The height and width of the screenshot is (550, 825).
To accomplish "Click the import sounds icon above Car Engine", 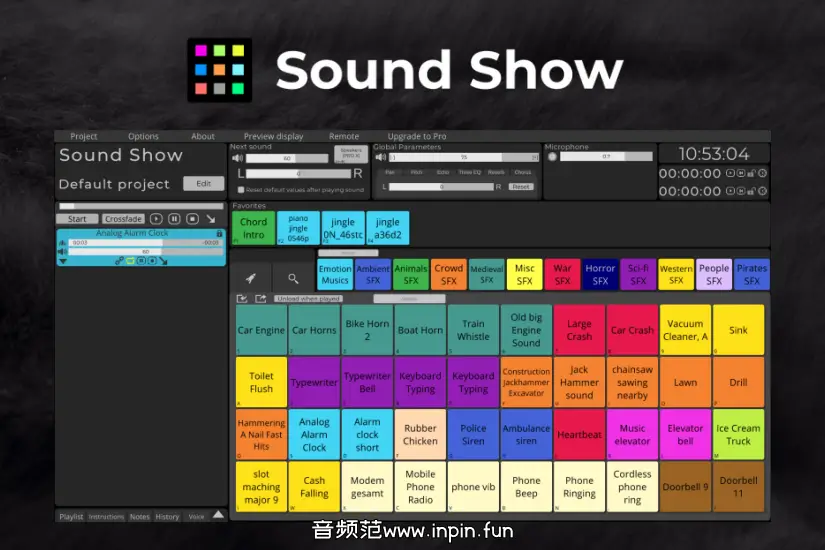I will pyautogui.click(x=242, y=298).
